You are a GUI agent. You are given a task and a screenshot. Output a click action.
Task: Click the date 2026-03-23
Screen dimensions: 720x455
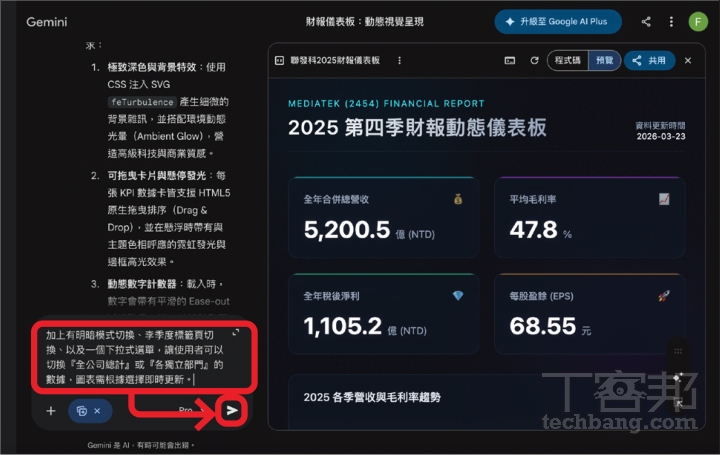tap(661, 136)
